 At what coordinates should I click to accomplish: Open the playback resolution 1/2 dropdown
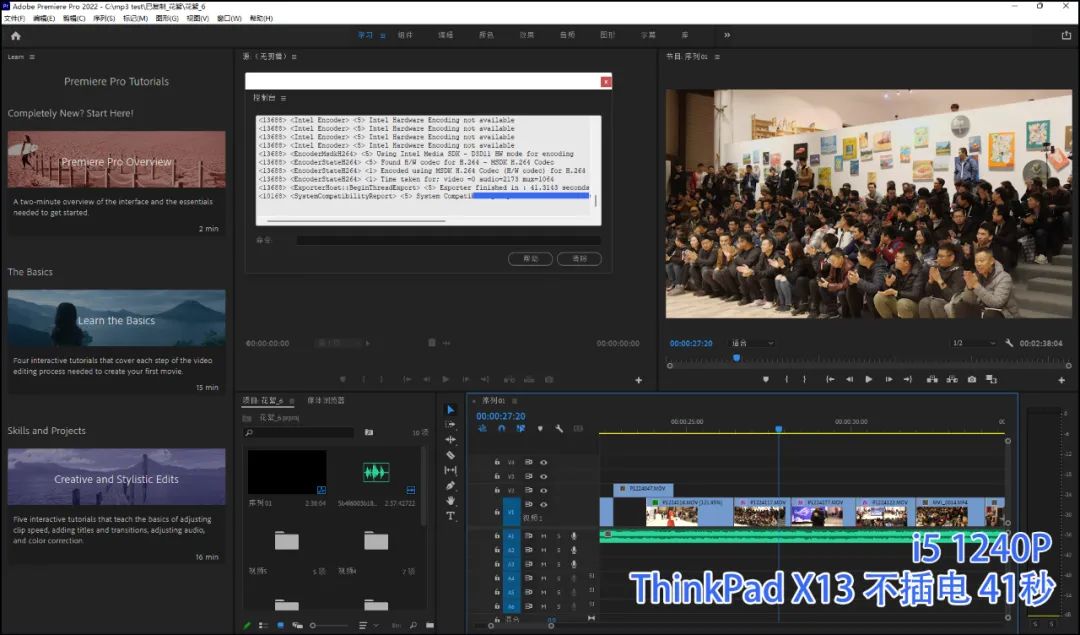pyautogui.click(x=972, y=343)
